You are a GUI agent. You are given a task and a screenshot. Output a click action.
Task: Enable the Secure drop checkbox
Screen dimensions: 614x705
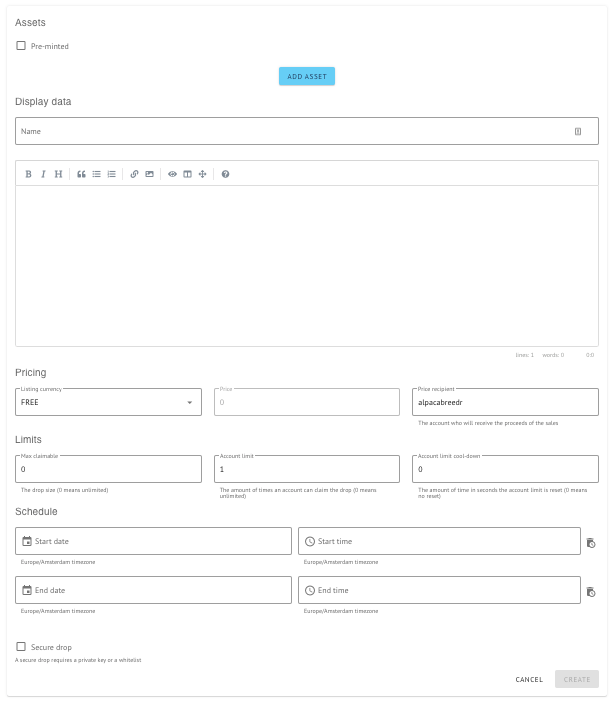click(x=21, y=647)
